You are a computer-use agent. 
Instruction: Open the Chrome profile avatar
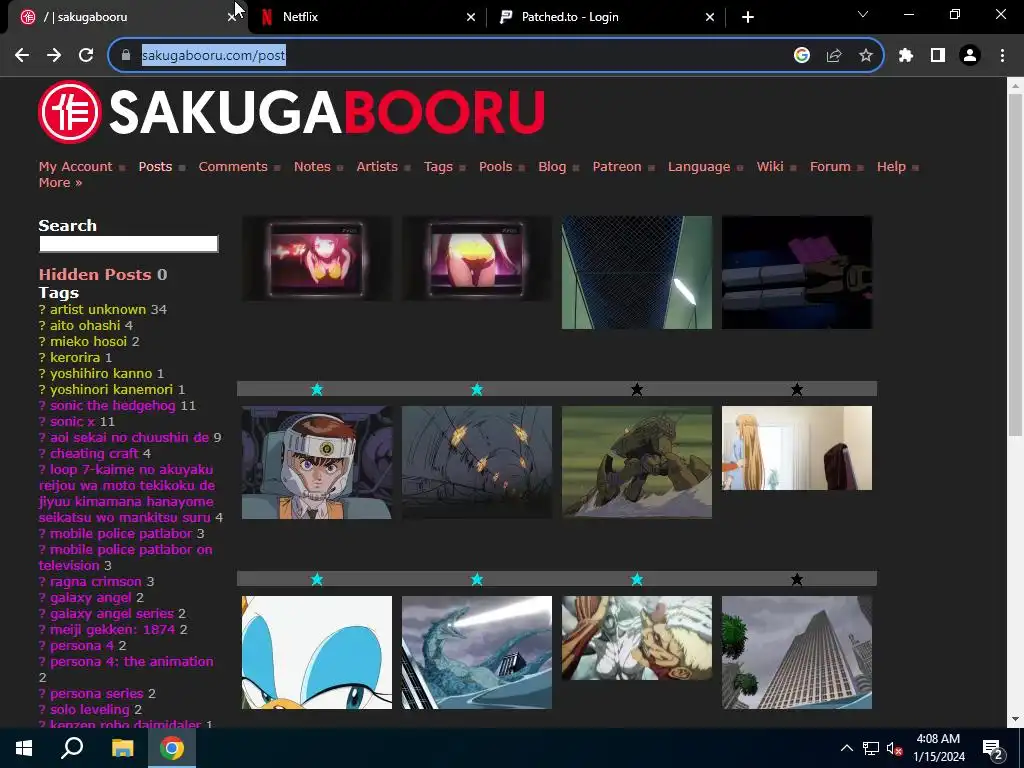970,56
